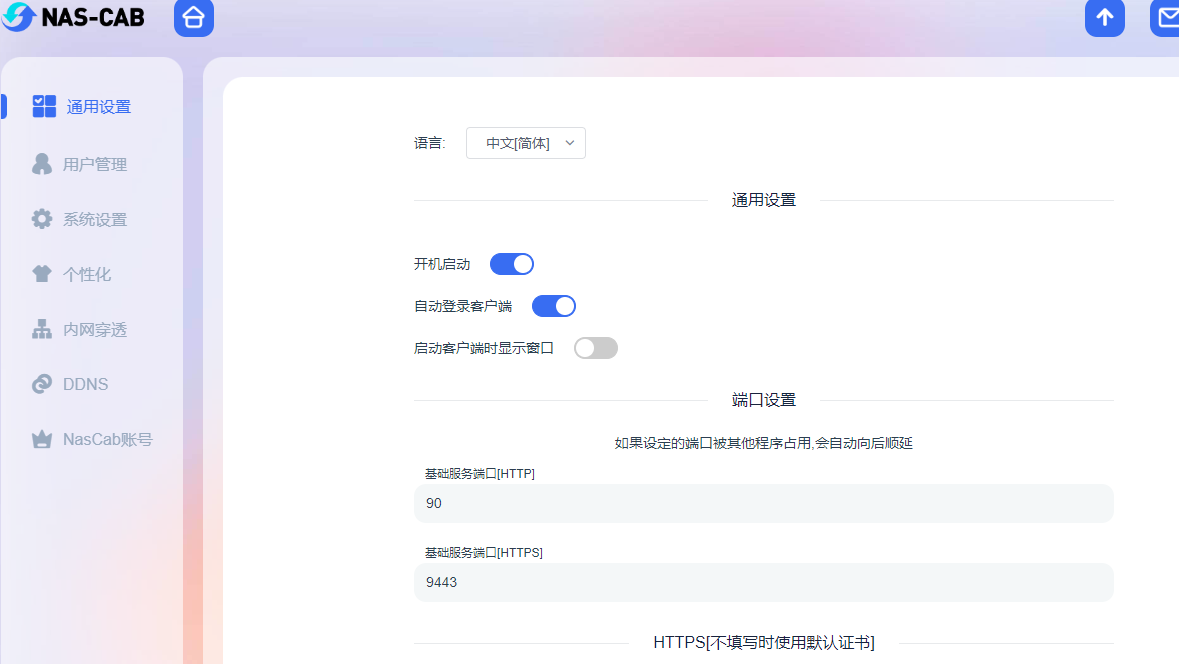Click the 语言: label
The height and width of the screenshot is (664, 1179).
tap(429, 143)
